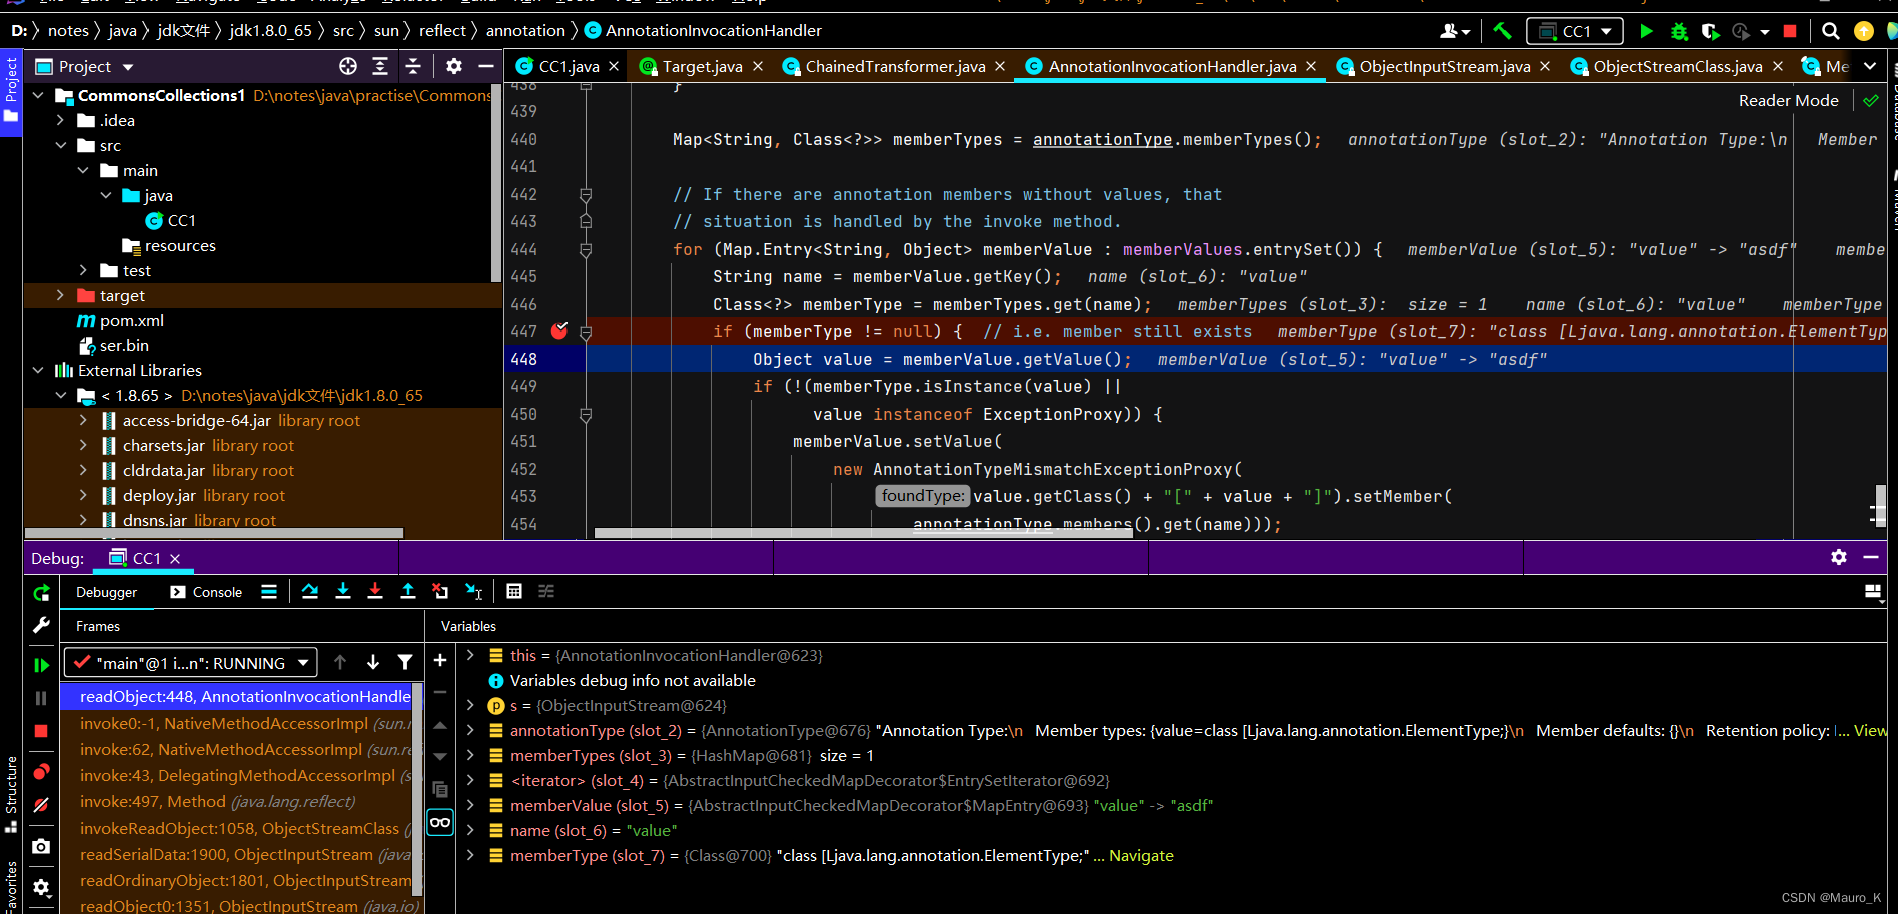Click Navigate link for memberType variable

1141,855
